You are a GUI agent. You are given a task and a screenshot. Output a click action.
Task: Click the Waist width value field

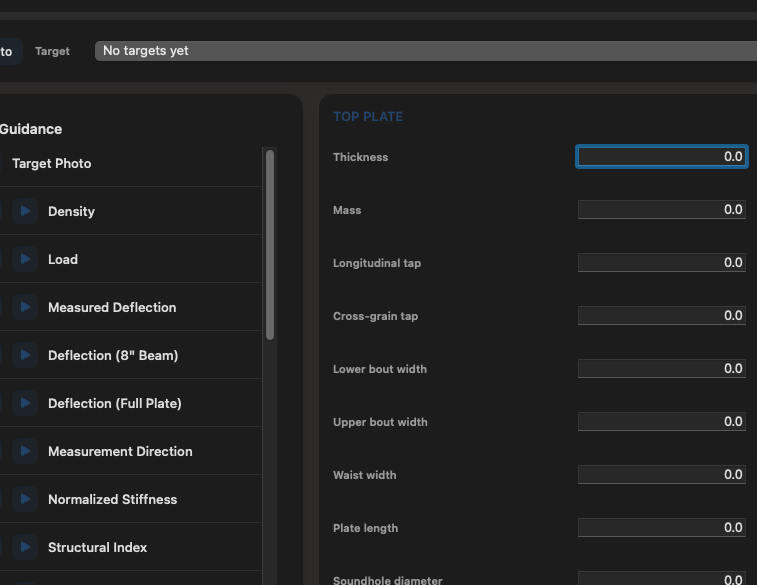pos(661,474)
